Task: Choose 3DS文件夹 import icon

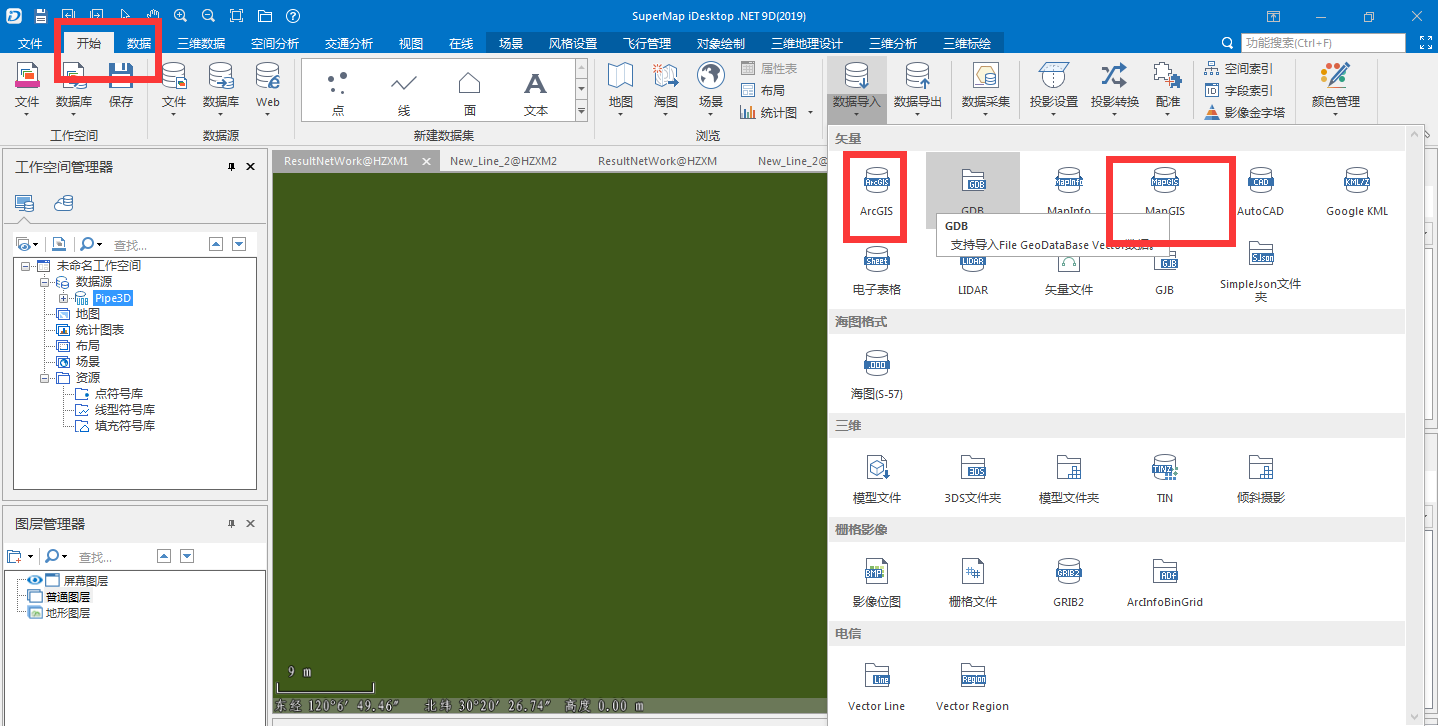Action: pyautogui.click(x=972, y=478)
